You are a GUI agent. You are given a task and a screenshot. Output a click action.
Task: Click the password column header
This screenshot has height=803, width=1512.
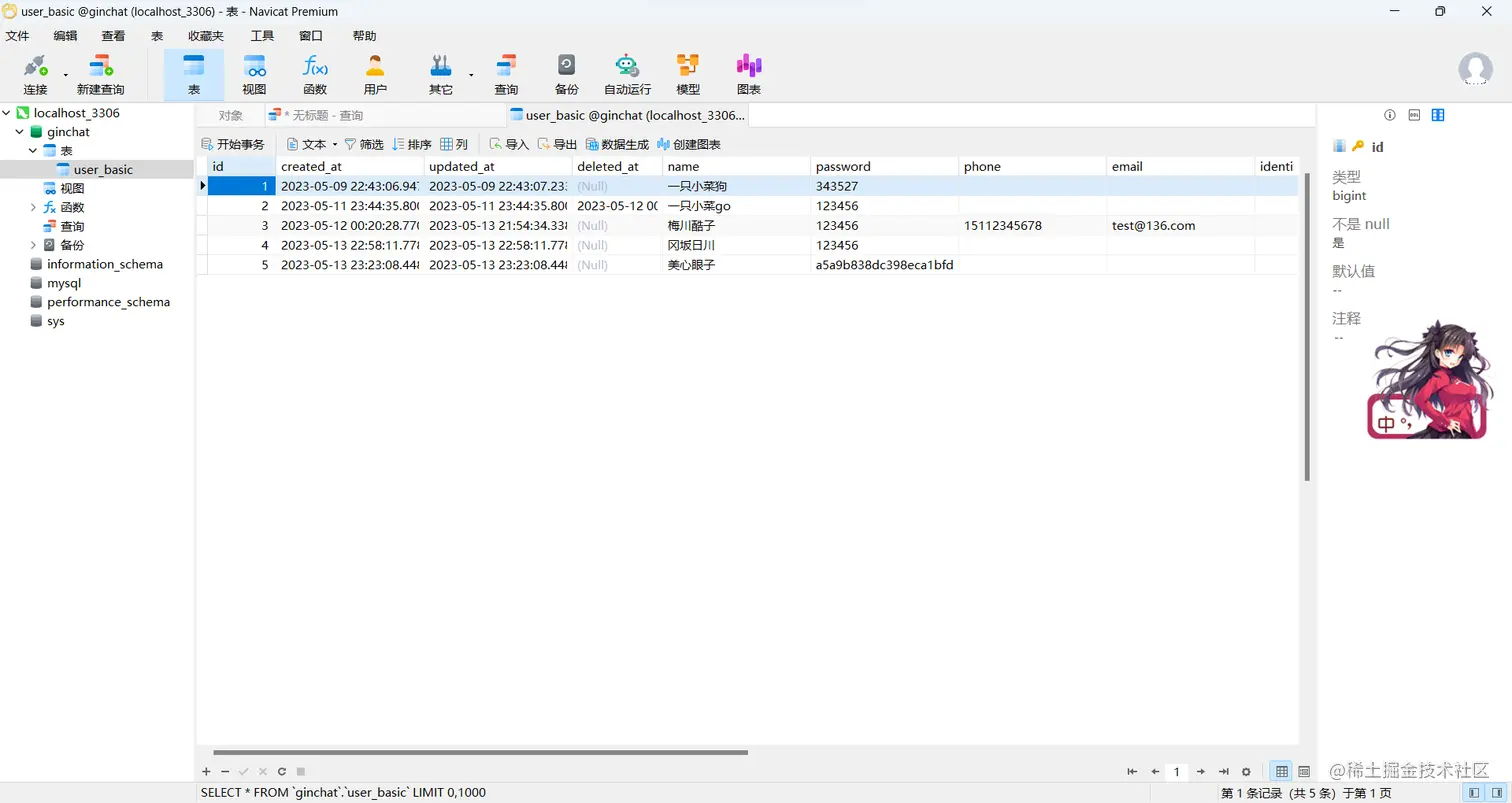click(885, 166)
